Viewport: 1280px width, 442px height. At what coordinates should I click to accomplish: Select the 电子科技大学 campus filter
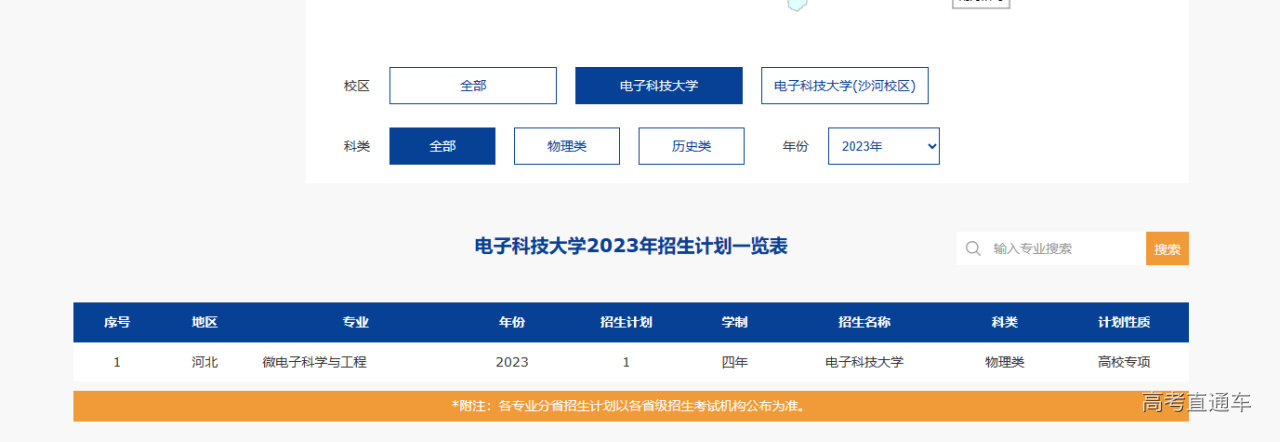tap(659, 86)
